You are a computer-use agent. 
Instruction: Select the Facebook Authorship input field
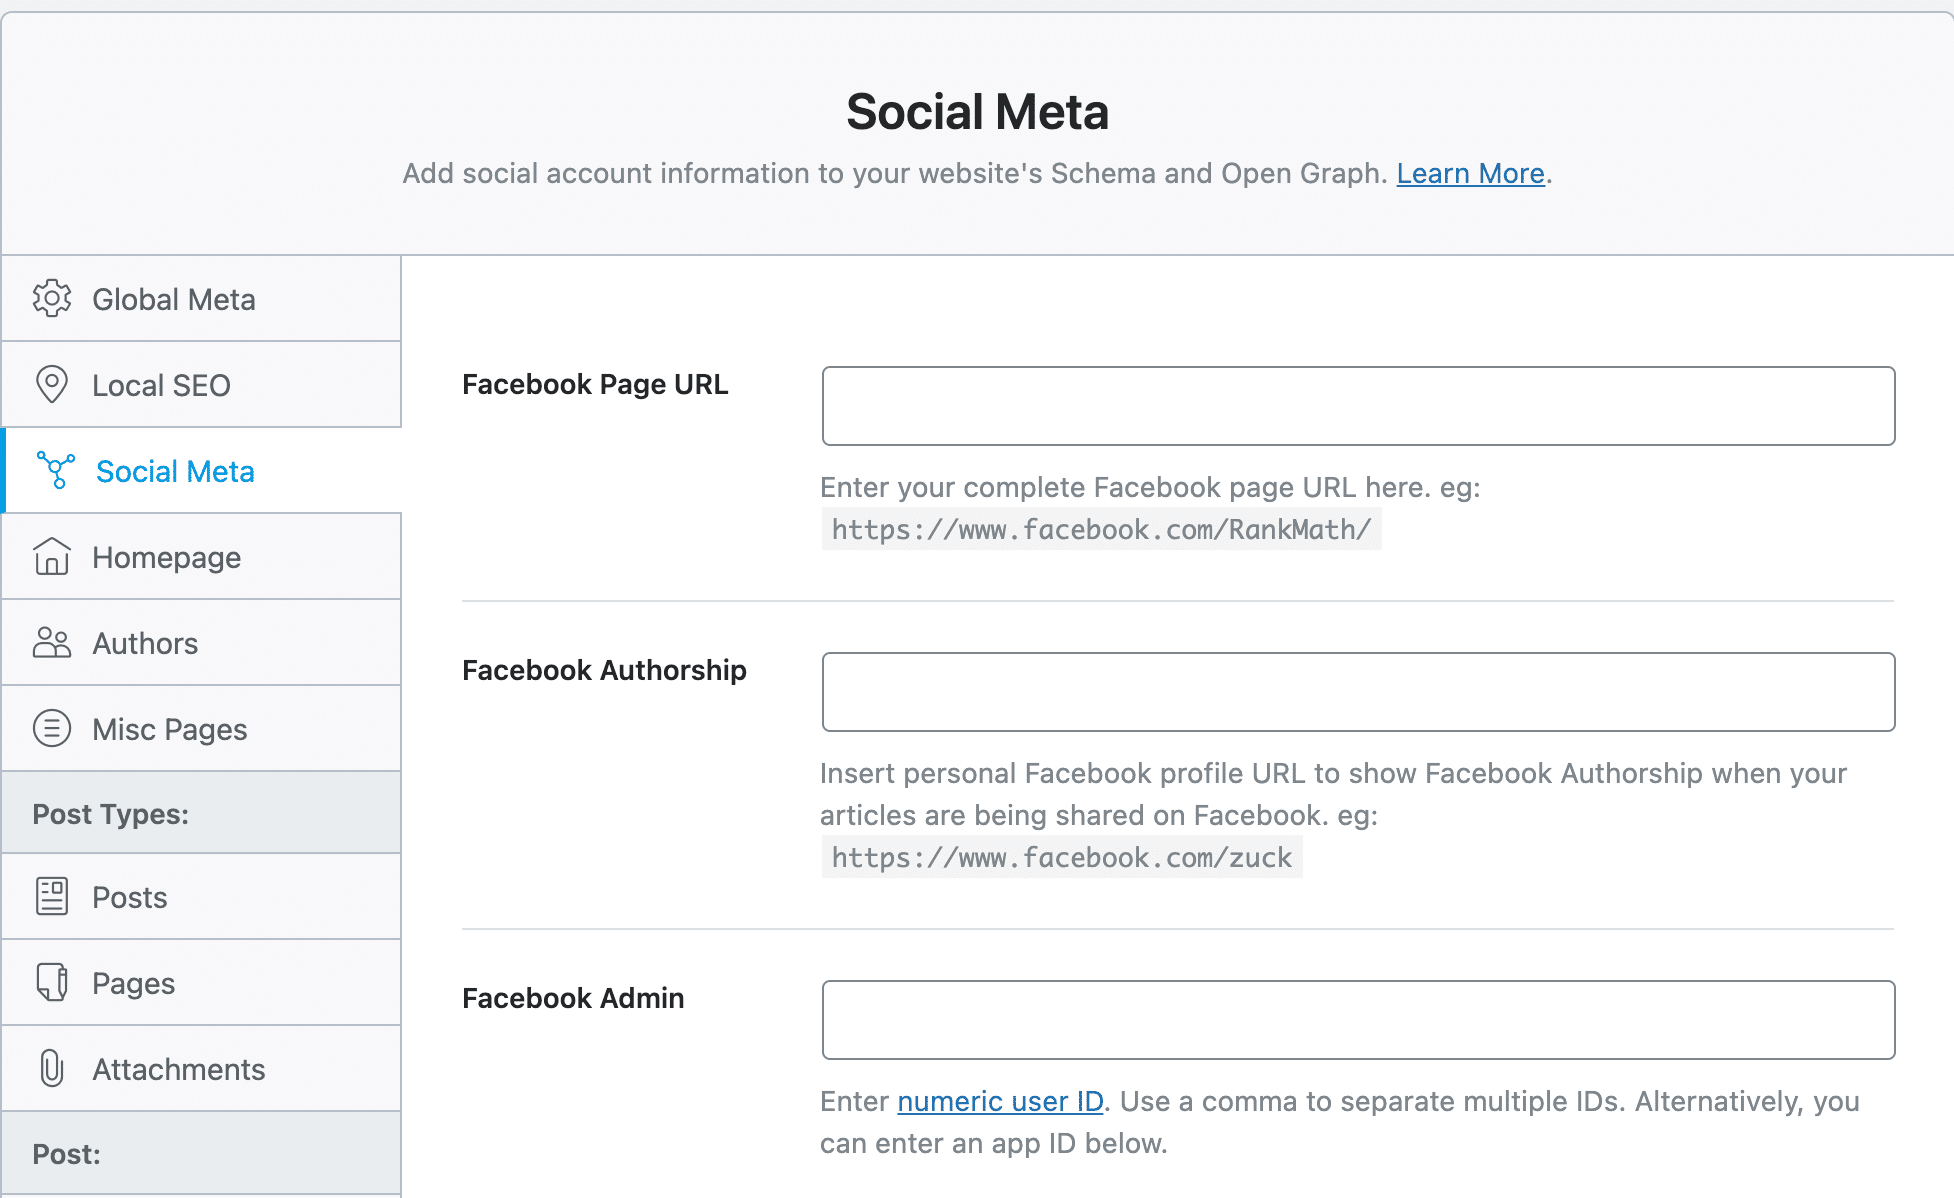coord(1358,693)
